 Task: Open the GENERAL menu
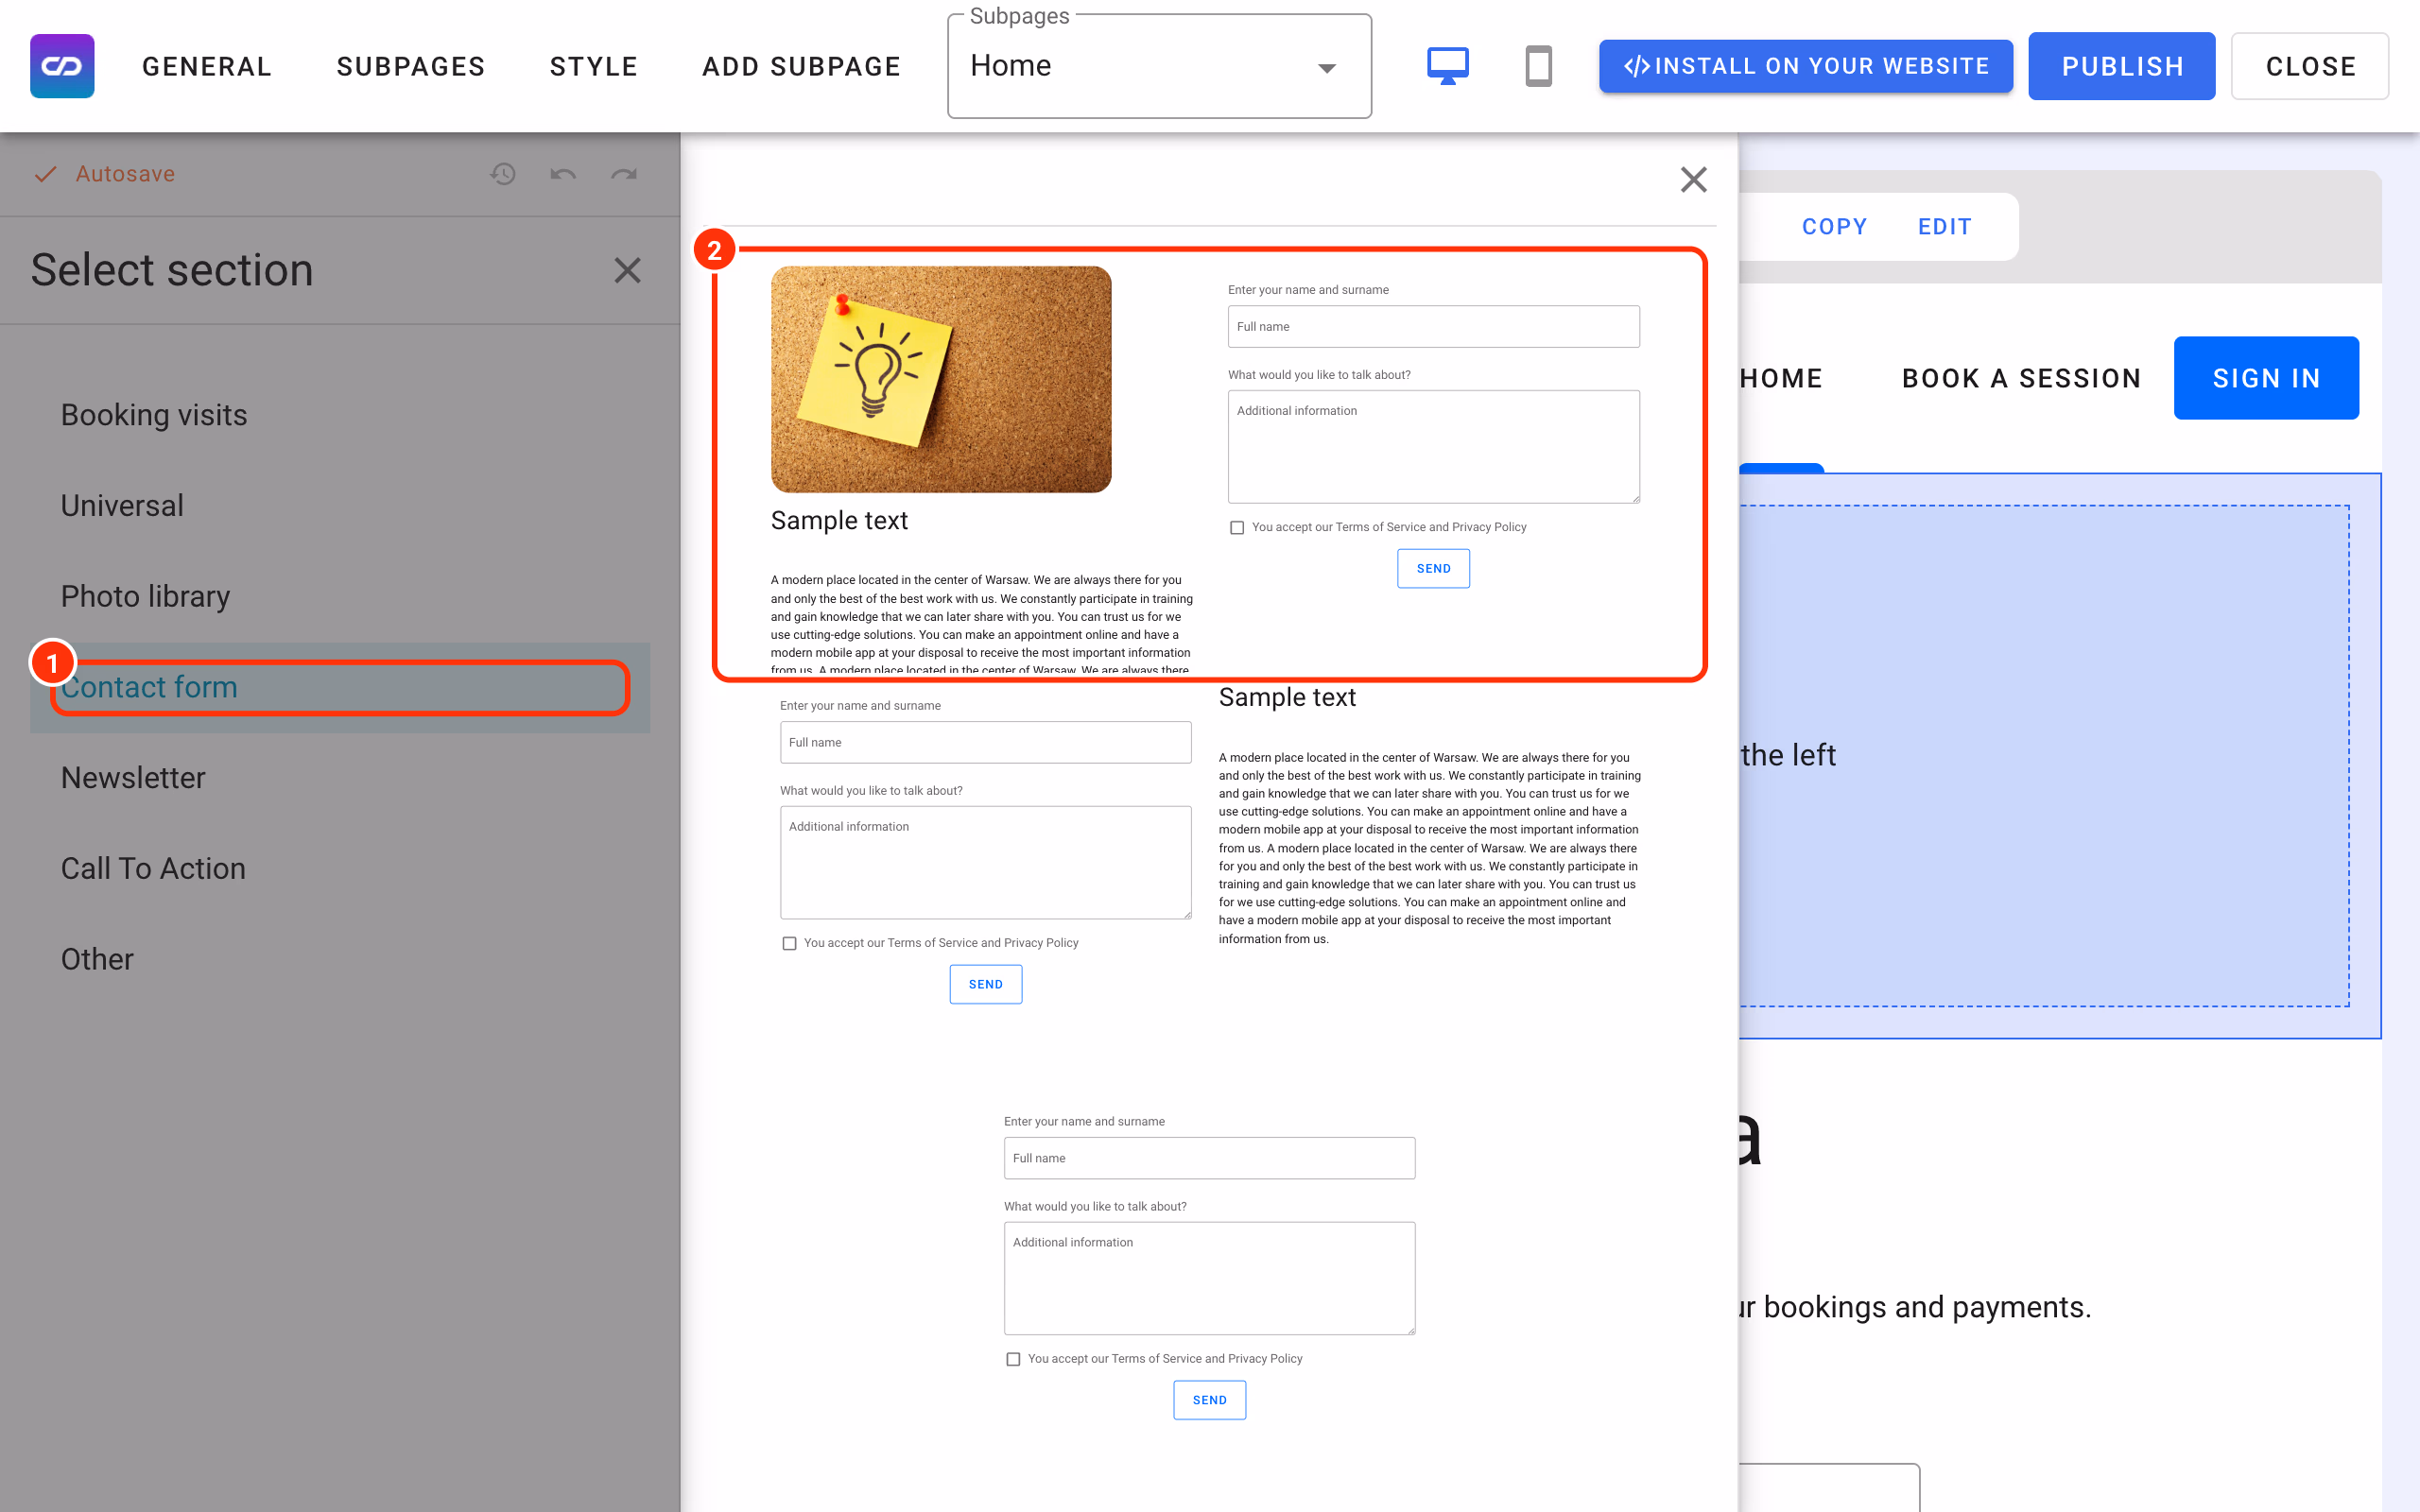click(207, 66)
